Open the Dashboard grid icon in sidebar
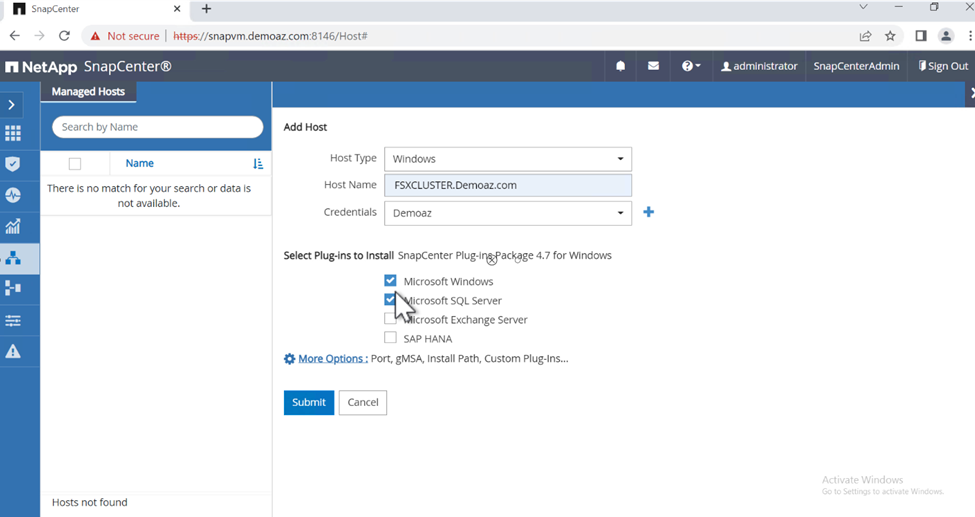Screen dimensions: 975x517 coord(13,133)
